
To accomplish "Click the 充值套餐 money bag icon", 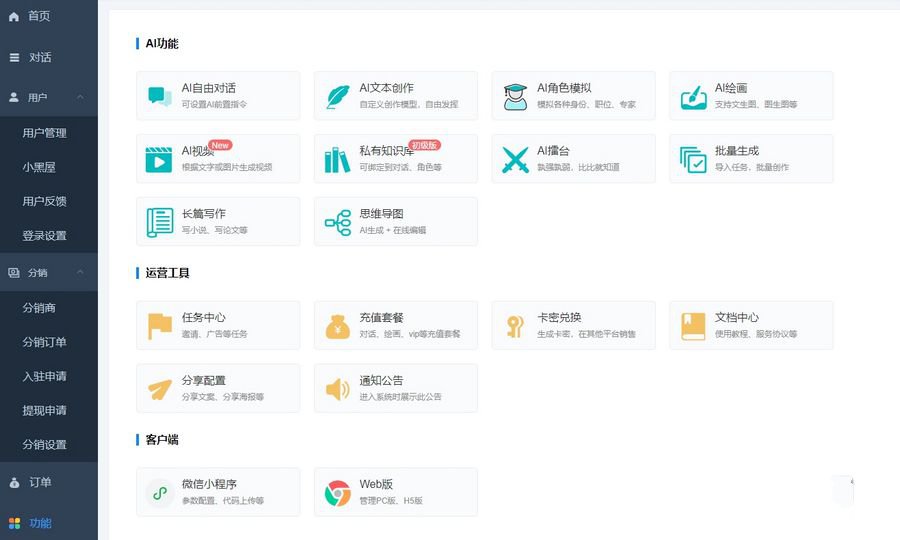I will coord(338,327).
